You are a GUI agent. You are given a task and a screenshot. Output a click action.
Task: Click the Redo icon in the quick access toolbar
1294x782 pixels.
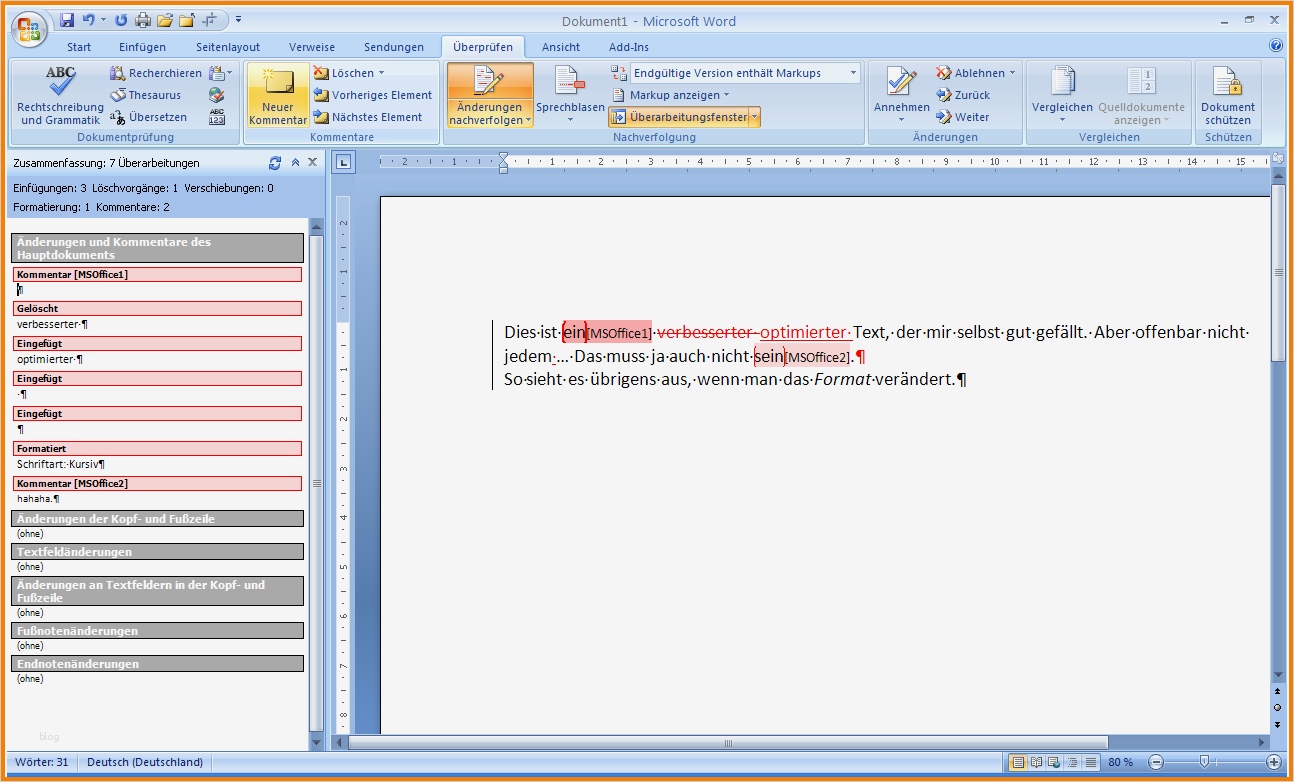pyautogui.click(x=121, y=20)
